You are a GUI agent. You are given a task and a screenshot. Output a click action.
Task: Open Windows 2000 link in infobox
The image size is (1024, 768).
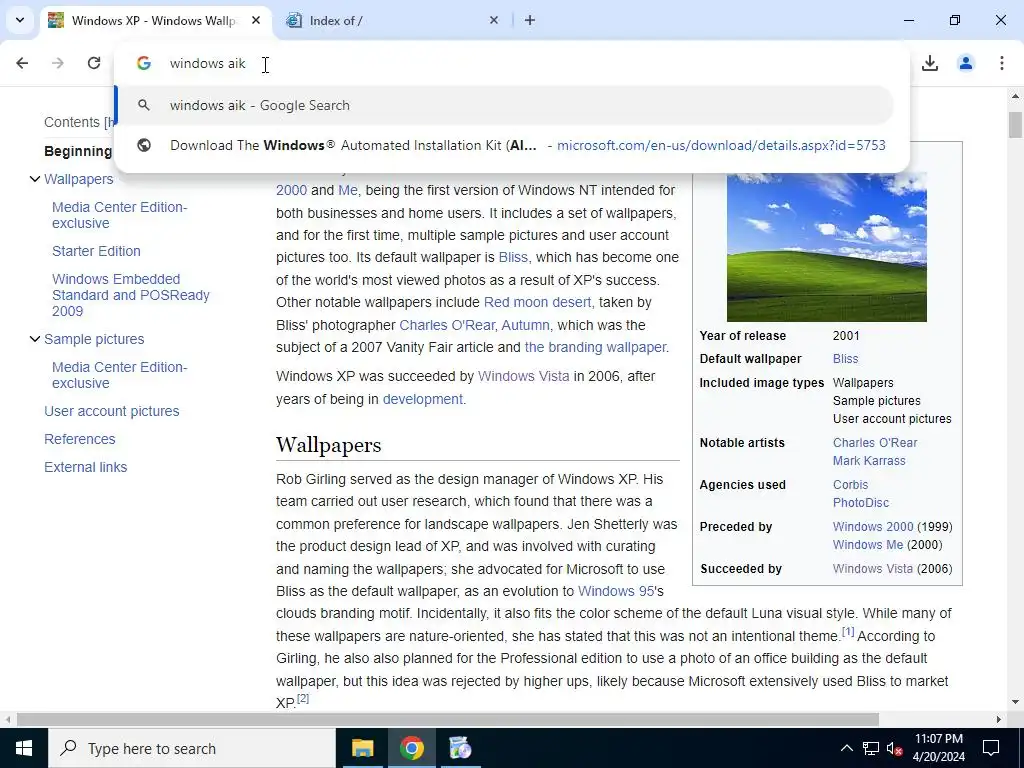(872, 526)
